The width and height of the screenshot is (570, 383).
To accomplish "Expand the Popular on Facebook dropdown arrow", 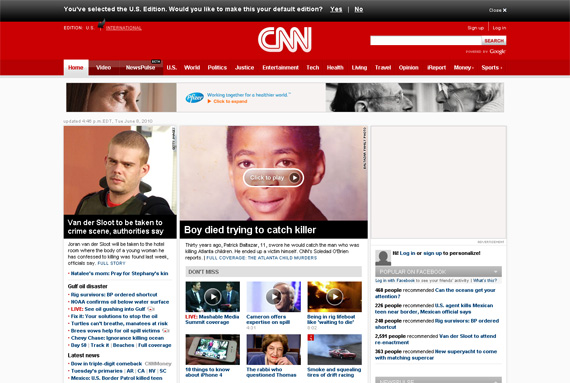I will pos(495,272).
